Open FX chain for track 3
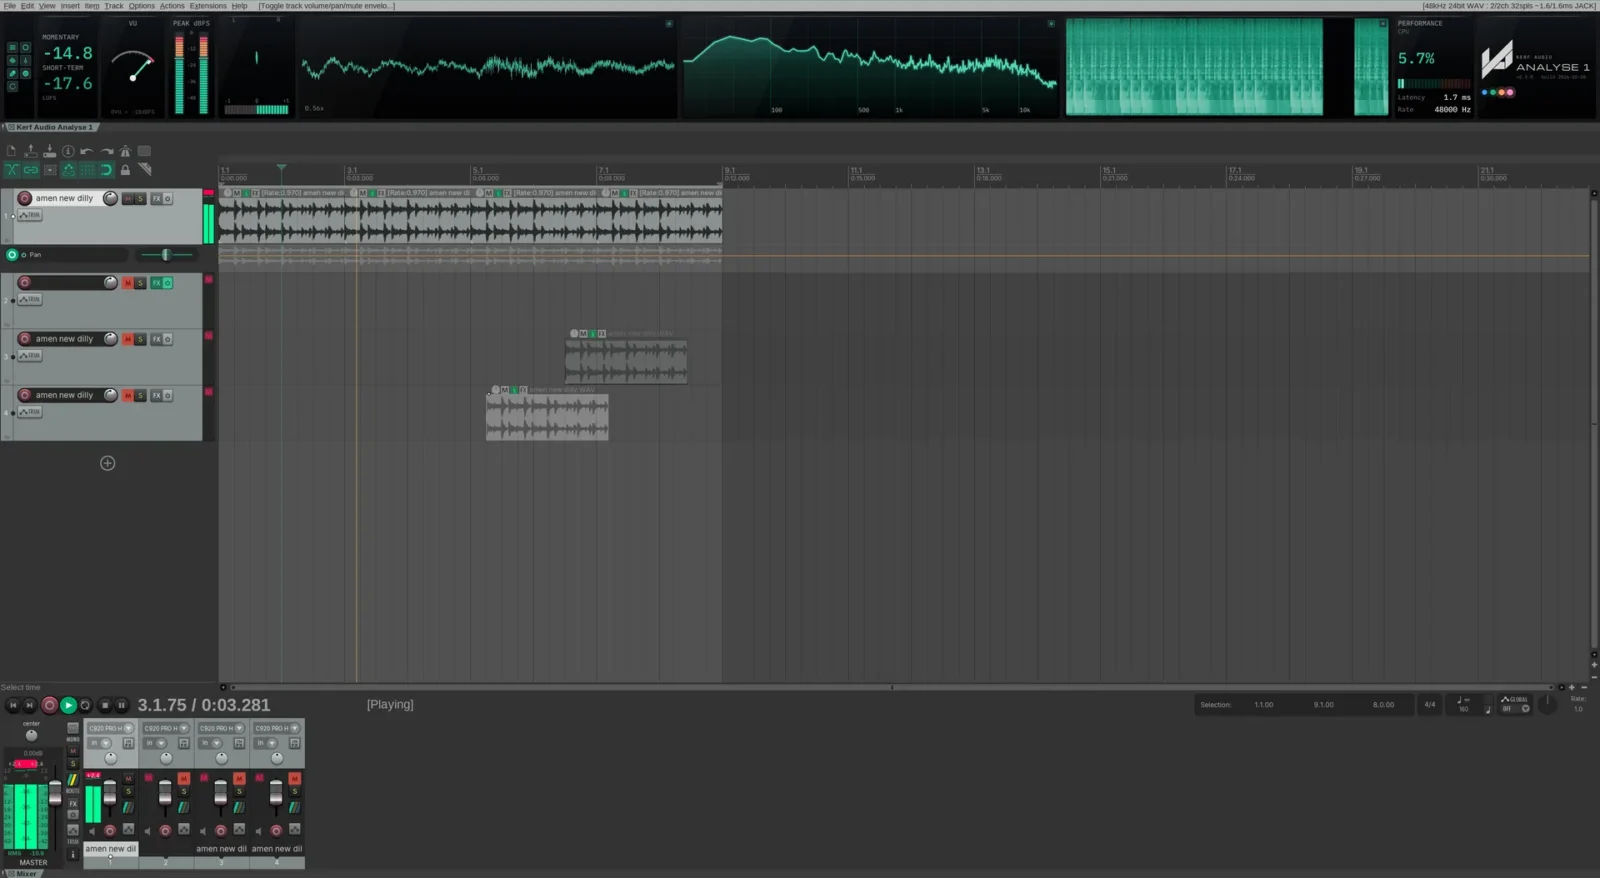The height and width of the screenshot is (878, 1600). coord(156,339)
